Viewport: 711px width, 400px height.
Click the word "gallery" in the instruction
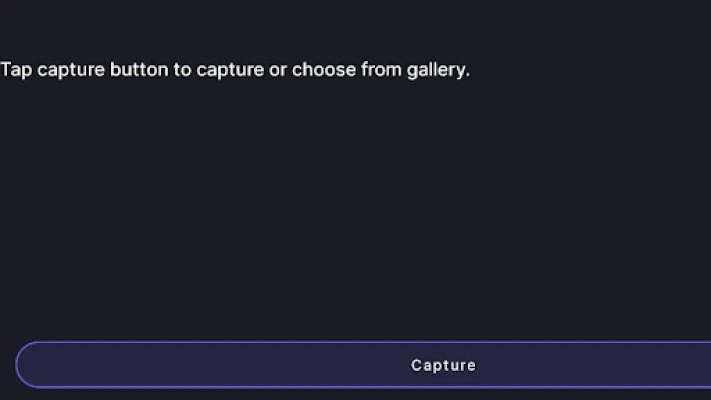[x=436, y=70]
